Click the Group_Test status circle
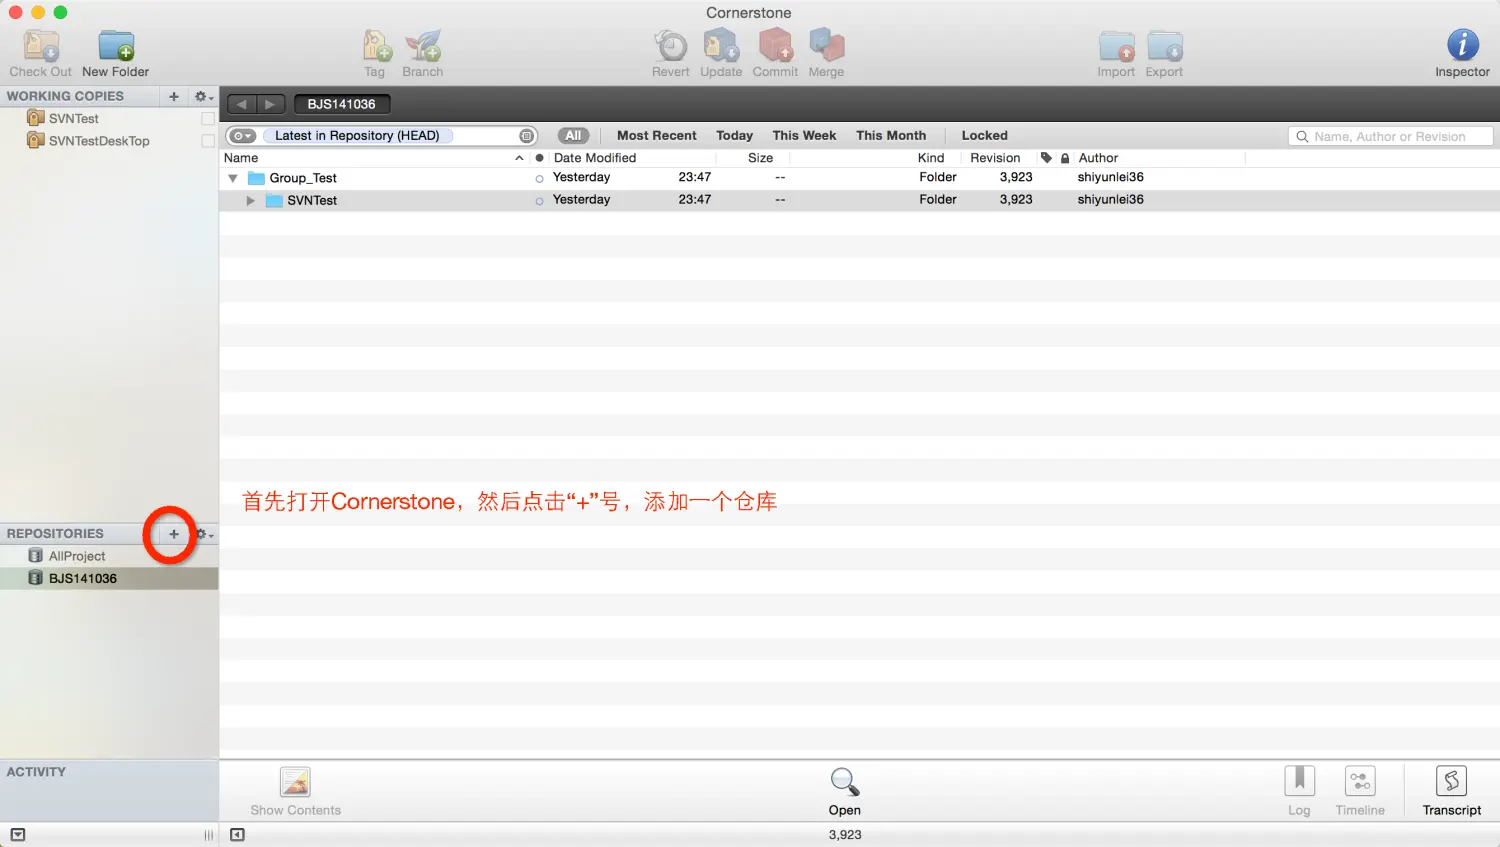 click(x=540, y=179)
